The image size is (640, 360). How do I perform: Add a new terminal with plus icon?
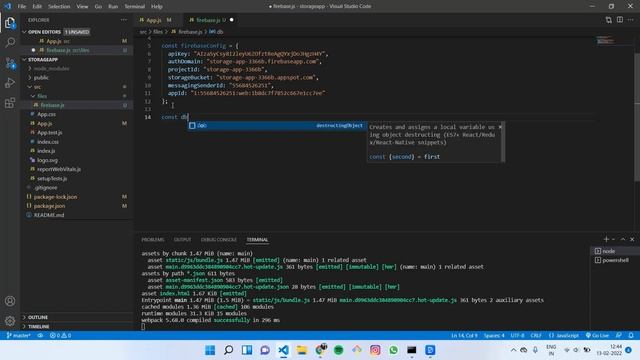point(606,239)
